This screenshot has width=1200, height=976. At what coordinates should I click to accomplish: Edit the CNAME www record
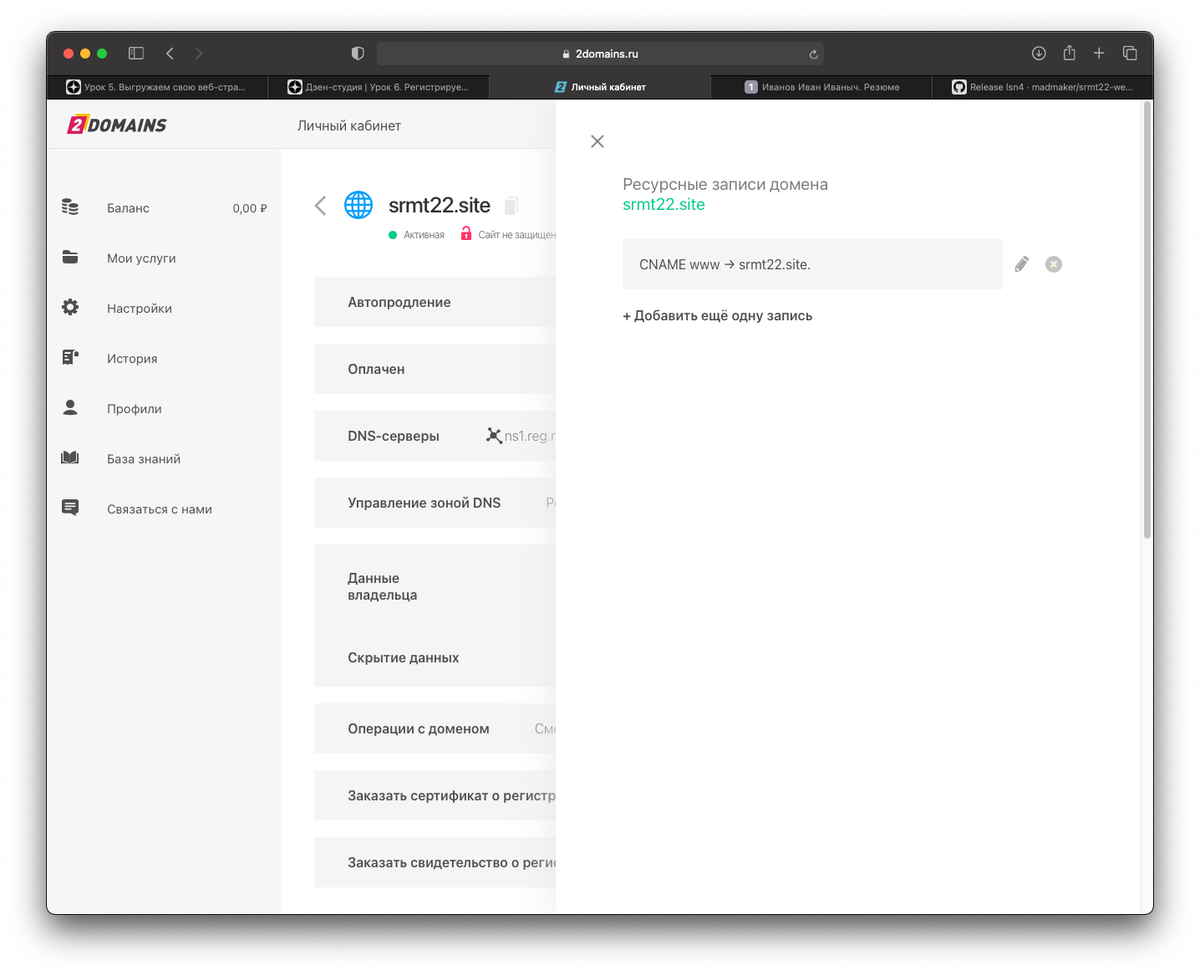click(x=1021, y=264)
